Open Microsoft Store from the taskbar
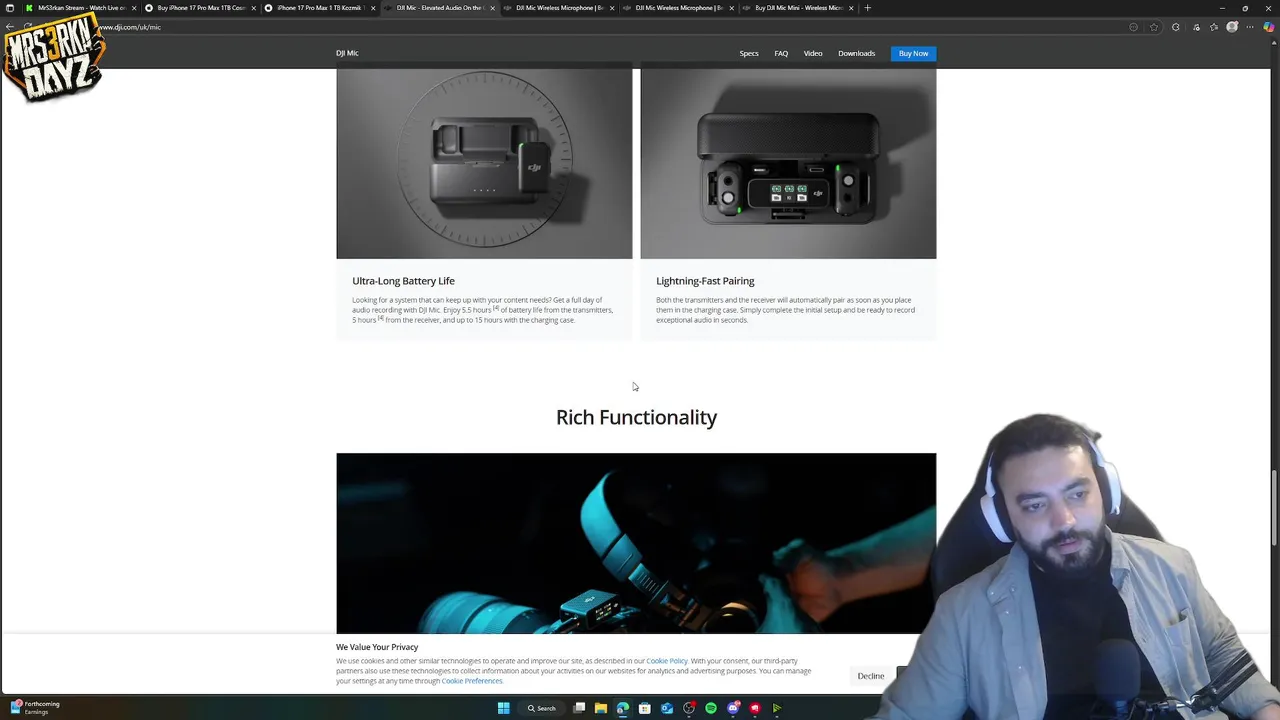This screenshot has height=720, width=1280. point(645,708)
